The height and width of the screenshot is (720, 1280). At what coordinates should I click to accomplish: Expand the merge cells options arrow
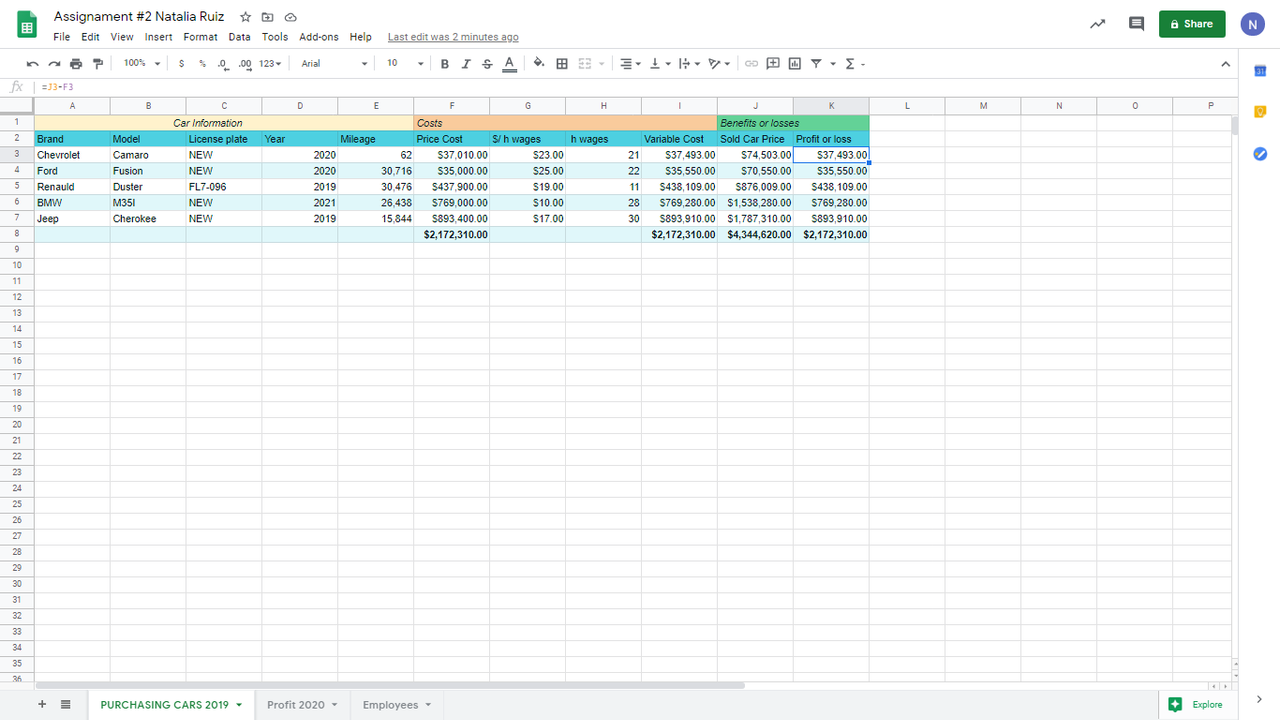click(x=601, y=63)
